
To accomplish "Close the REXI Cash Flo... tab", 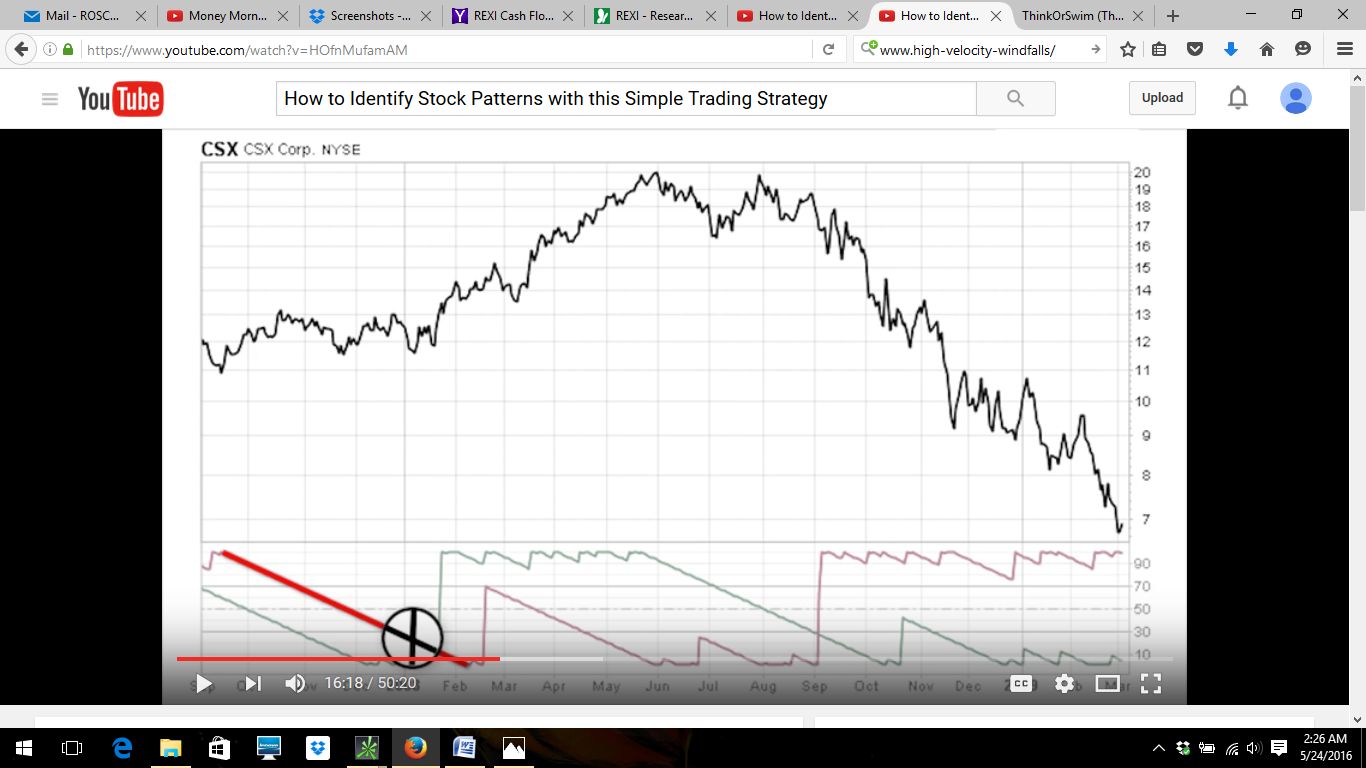I will click(568, 16).
